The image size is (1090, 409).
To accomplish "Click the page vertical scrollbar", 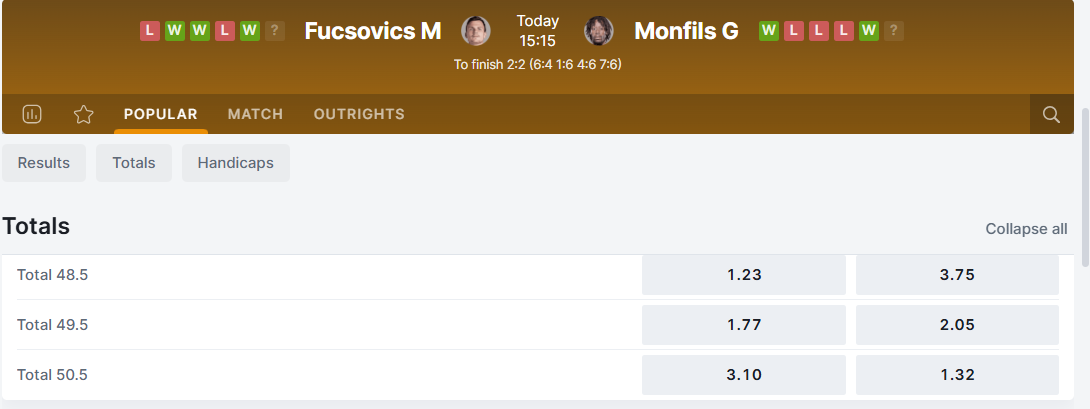I will [x=1085, y=180].
